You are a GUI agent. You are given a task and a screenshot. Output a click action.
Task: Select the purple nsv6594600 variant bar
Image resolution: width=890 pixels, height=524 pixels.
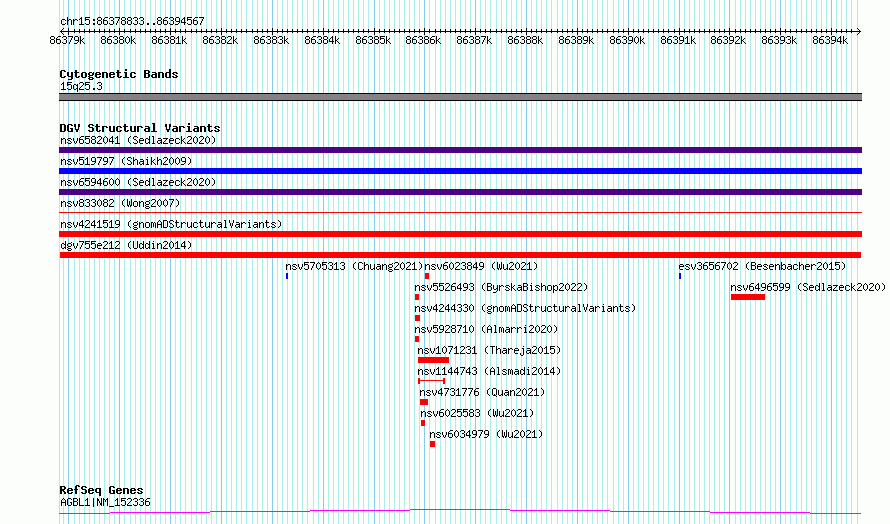(460, 192)
